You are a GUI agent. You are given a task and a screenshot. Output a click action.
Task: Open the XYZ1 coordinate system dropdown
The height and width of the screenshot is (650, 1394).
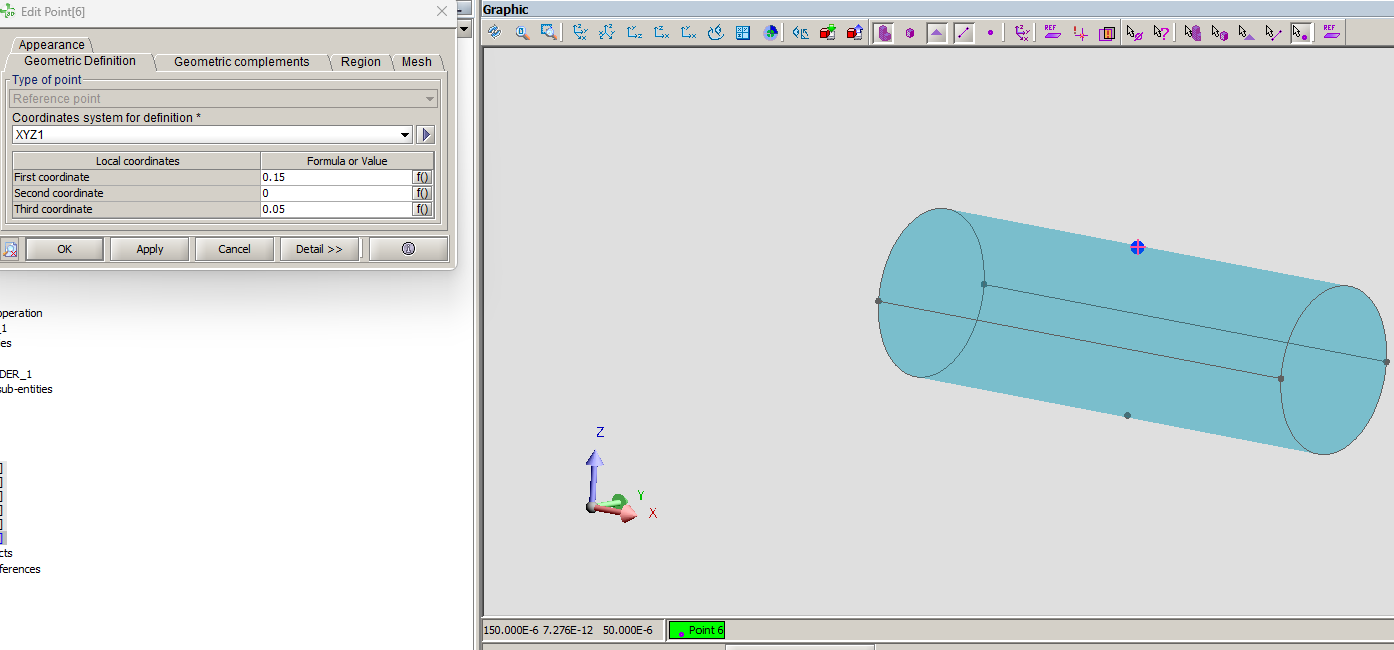point(212,135)
